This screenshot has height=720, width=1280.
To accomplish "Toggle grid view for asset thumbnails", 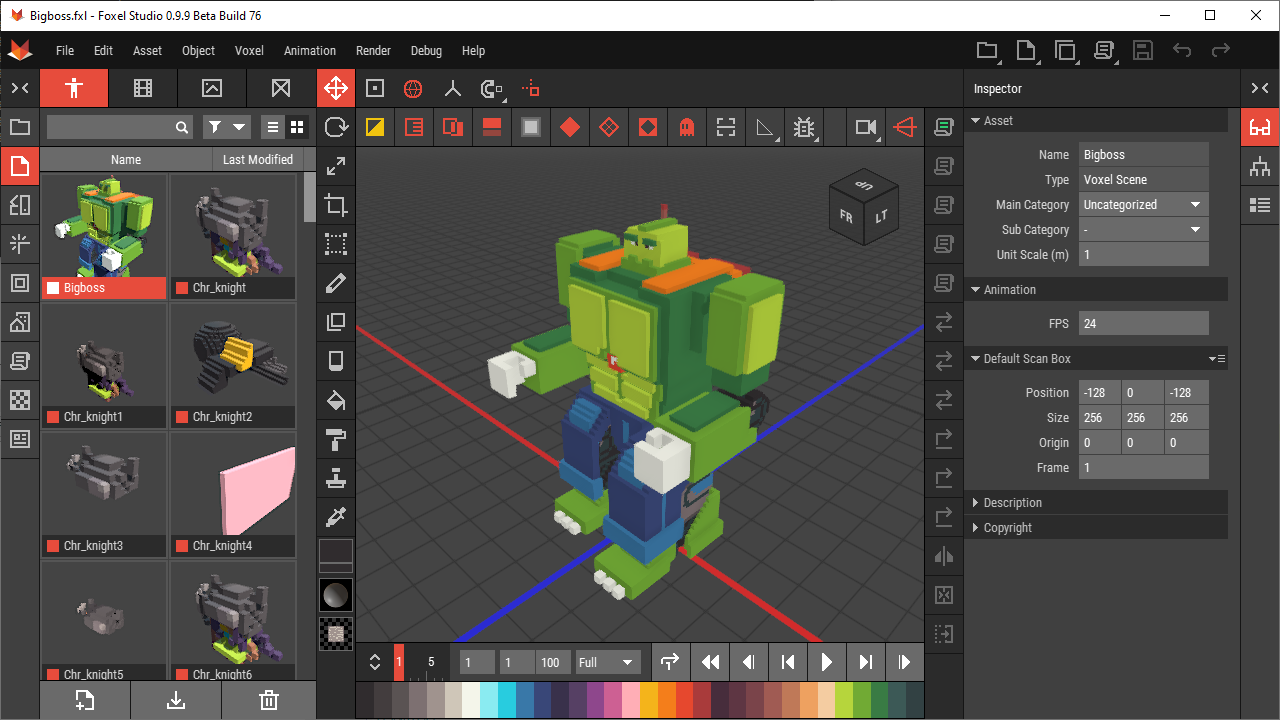I will tap(296, 127).
